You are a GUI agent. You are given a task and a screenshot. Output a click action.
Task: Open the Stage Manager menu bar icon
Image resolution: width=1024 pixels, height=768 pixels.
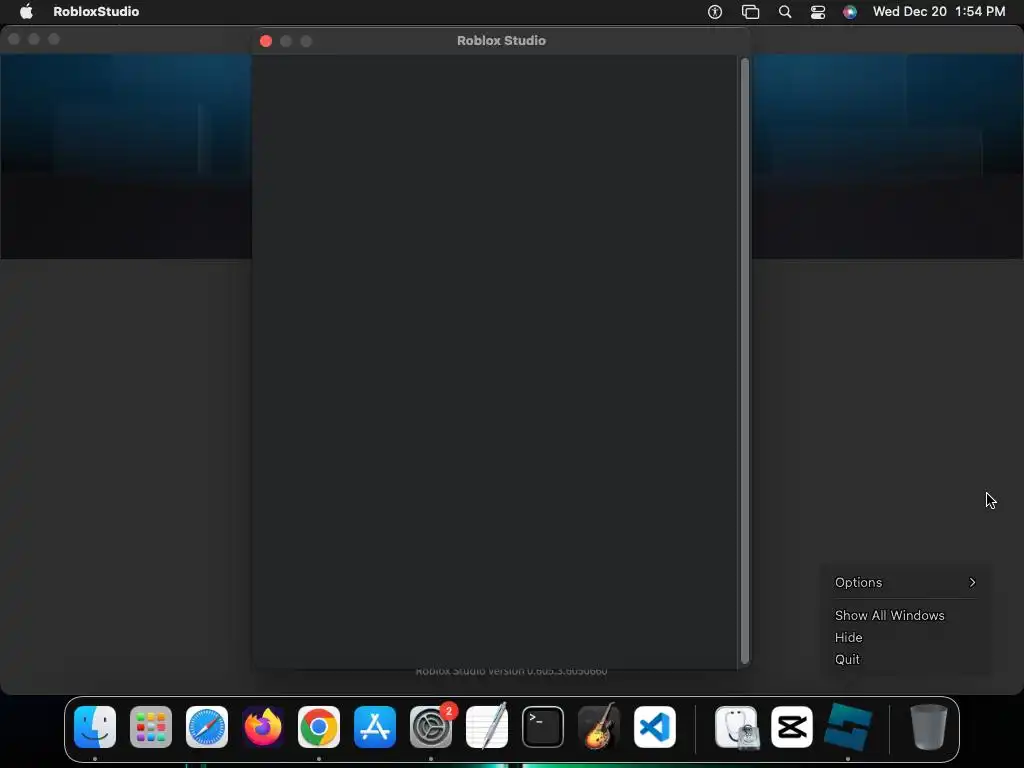[x=750, y=12]
